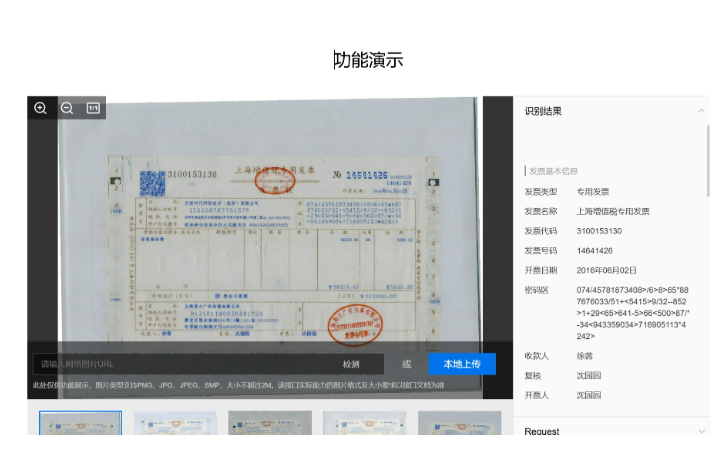Viewport: 720px width, 450px height.
Task: Click the 发票基本信息 section label
Action: [x=553, y=171]
